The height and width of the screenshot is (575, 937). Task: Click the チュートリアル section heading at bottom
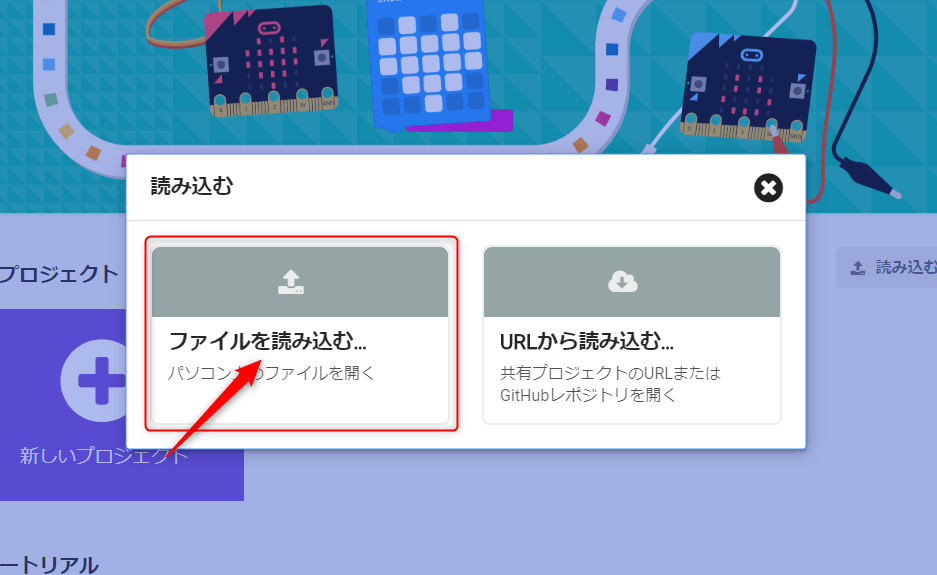pos(49,564)
